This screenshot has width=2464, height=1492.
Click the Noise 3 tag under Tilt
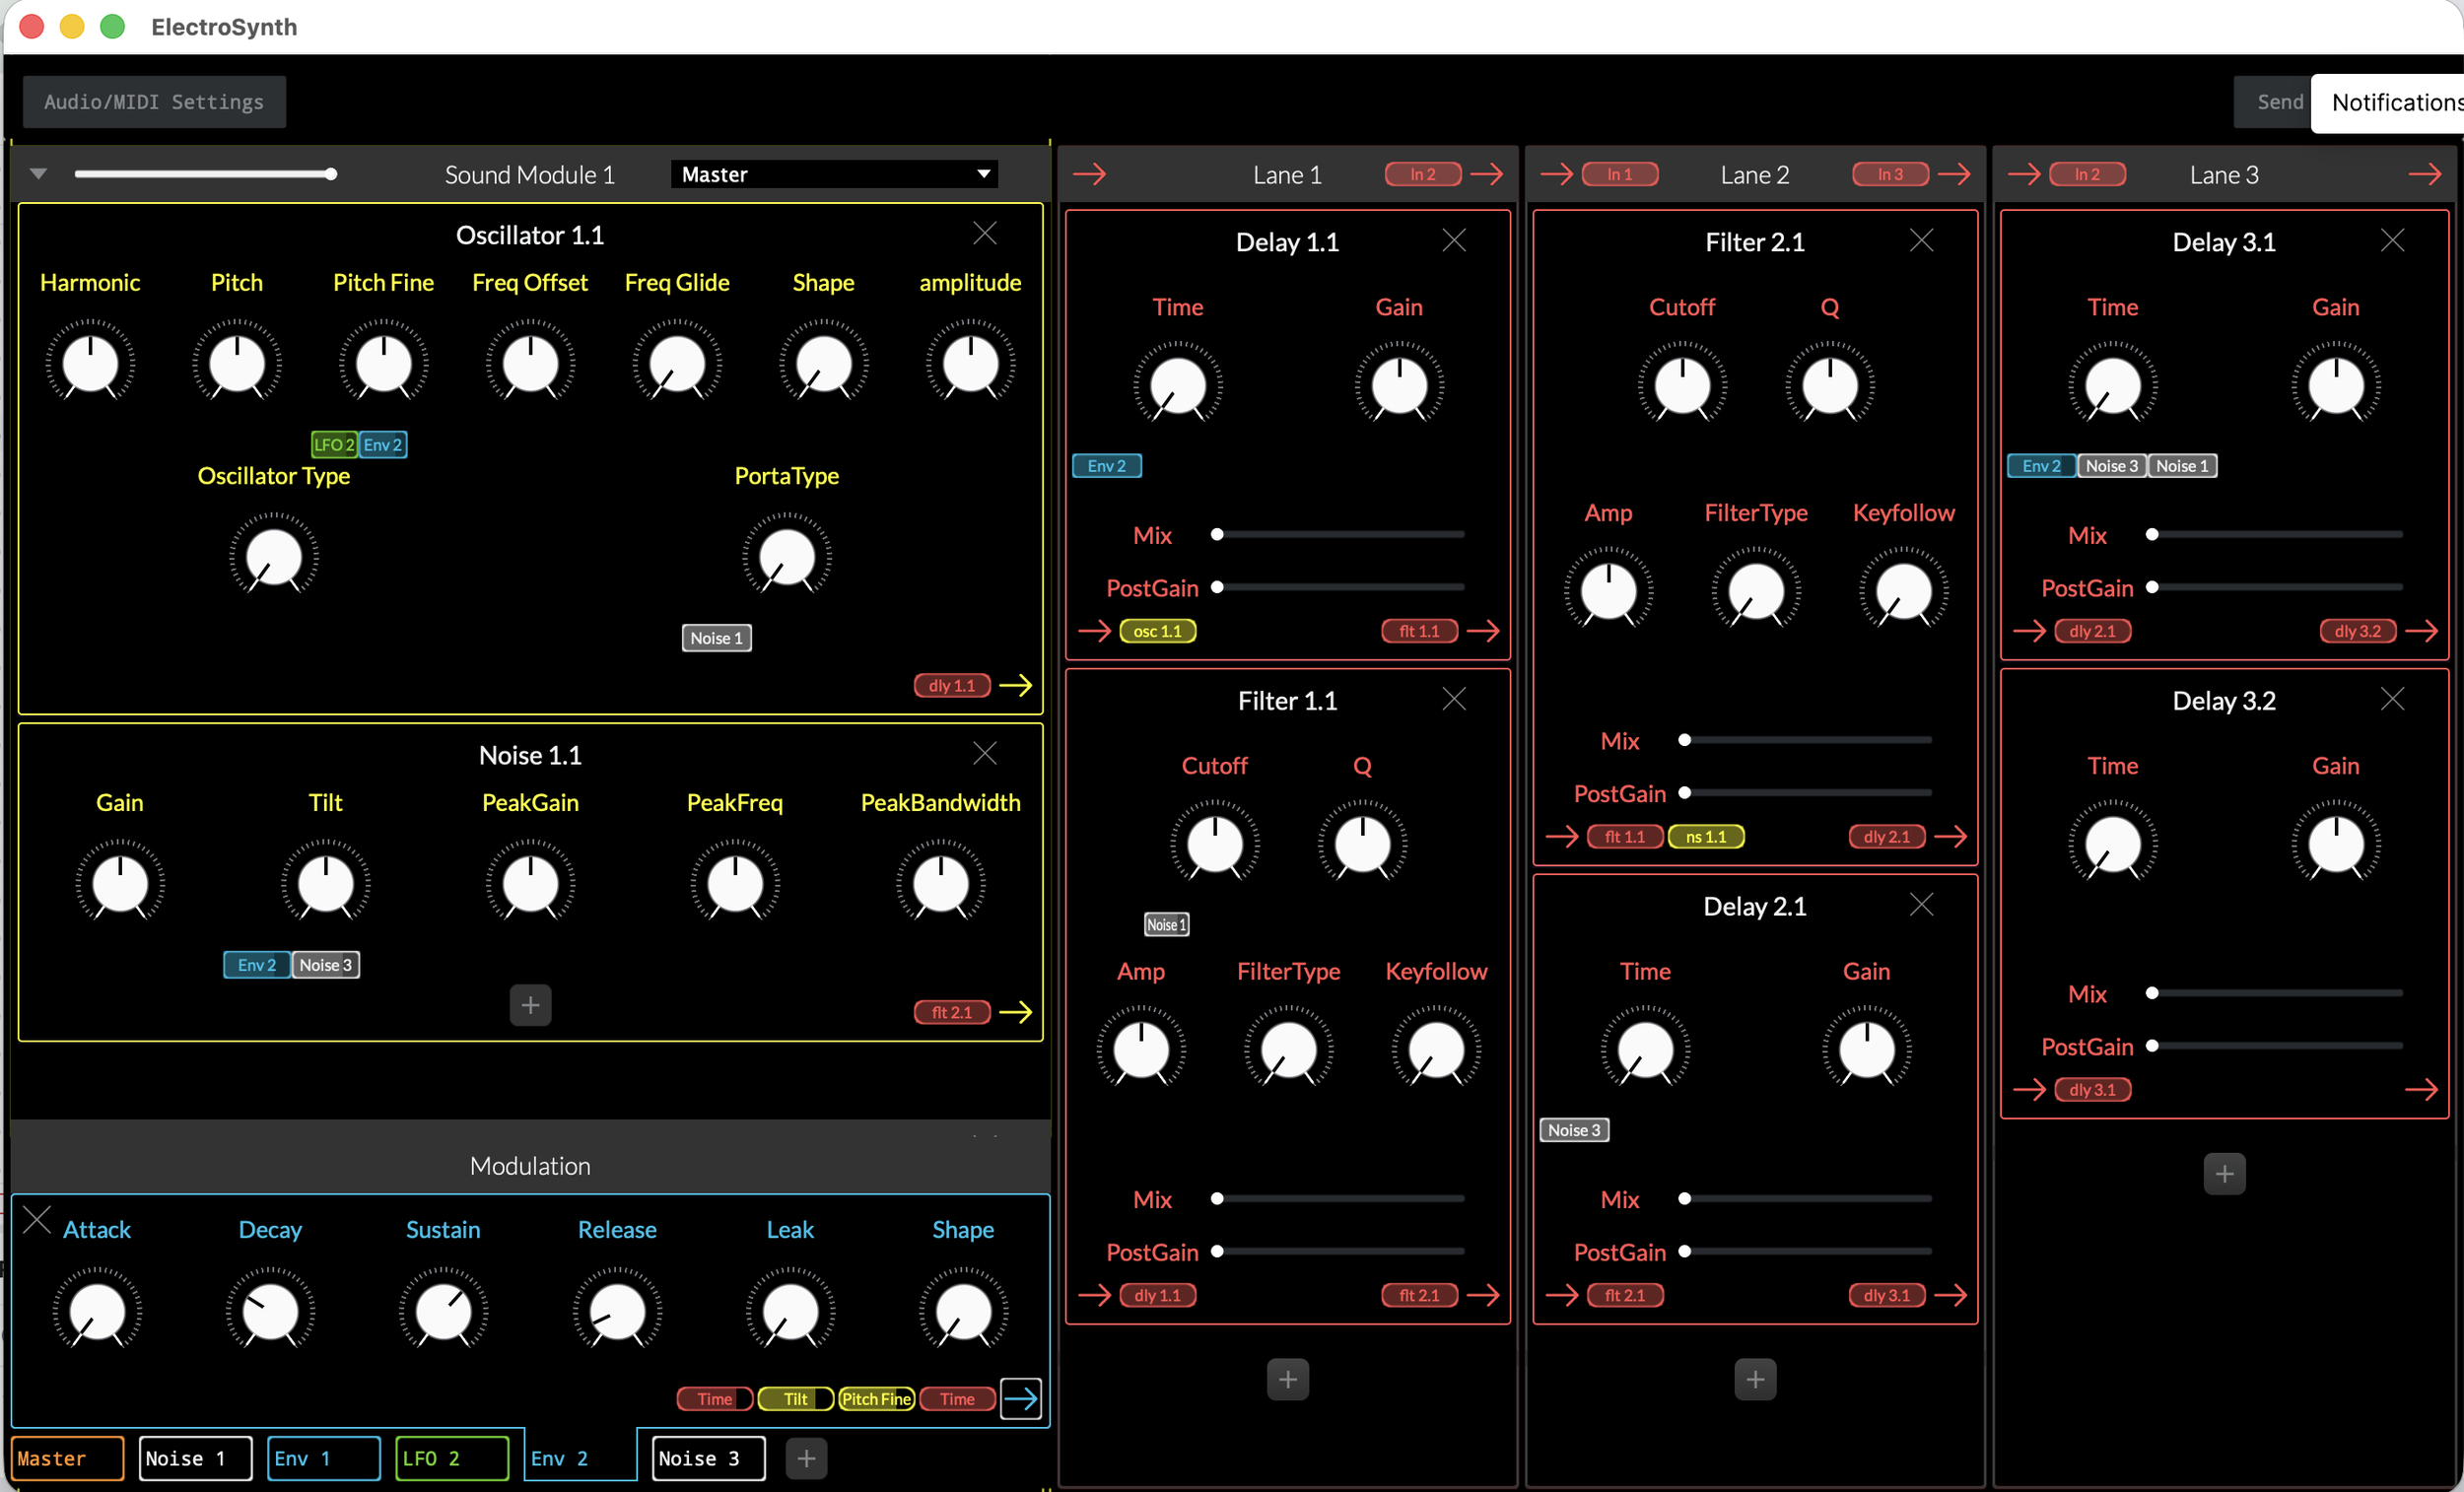tap(325, 964)
